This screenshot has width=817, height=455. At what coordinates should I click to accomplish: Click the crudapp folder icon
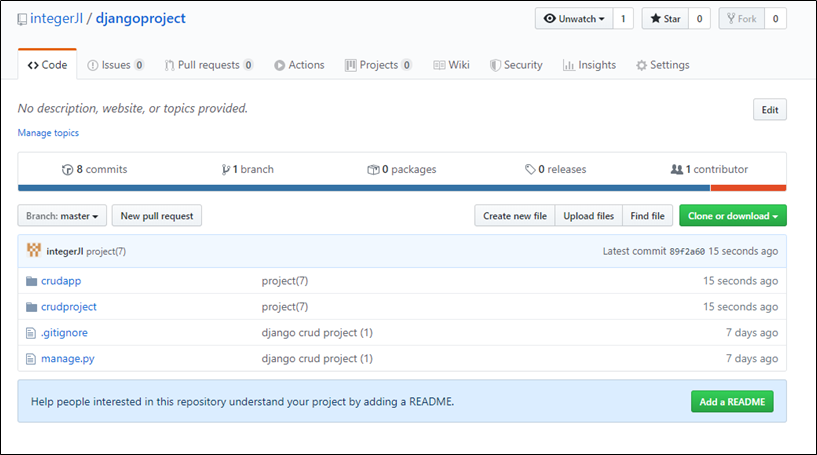click(31, 281)
